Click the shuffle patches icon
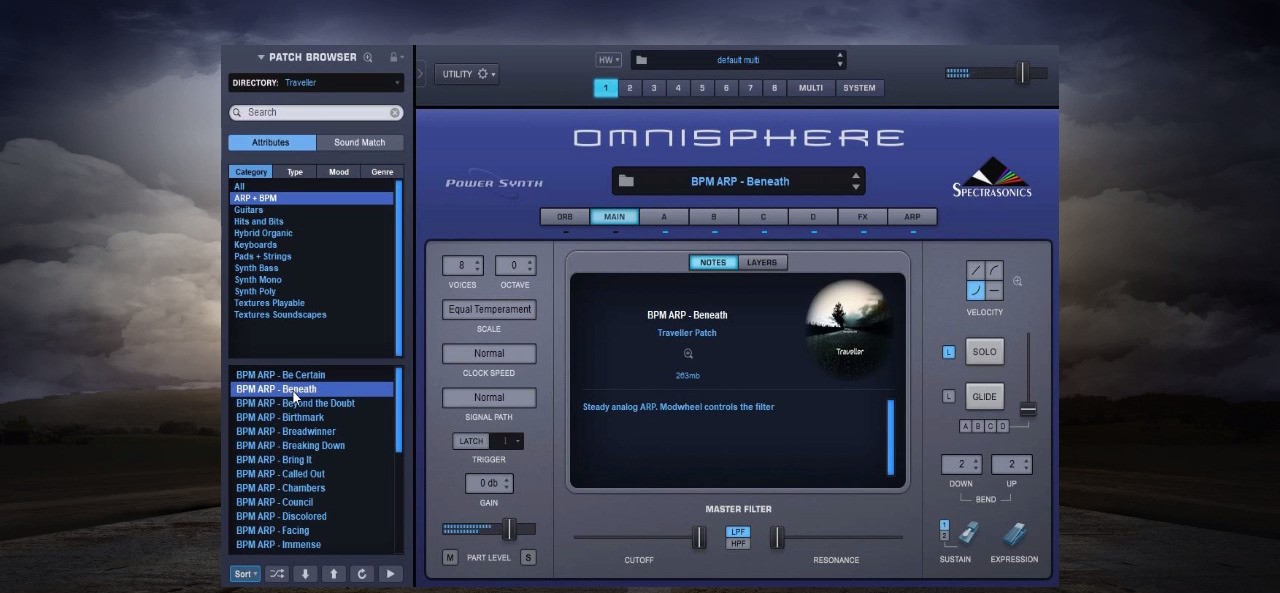 click(277, 574)
